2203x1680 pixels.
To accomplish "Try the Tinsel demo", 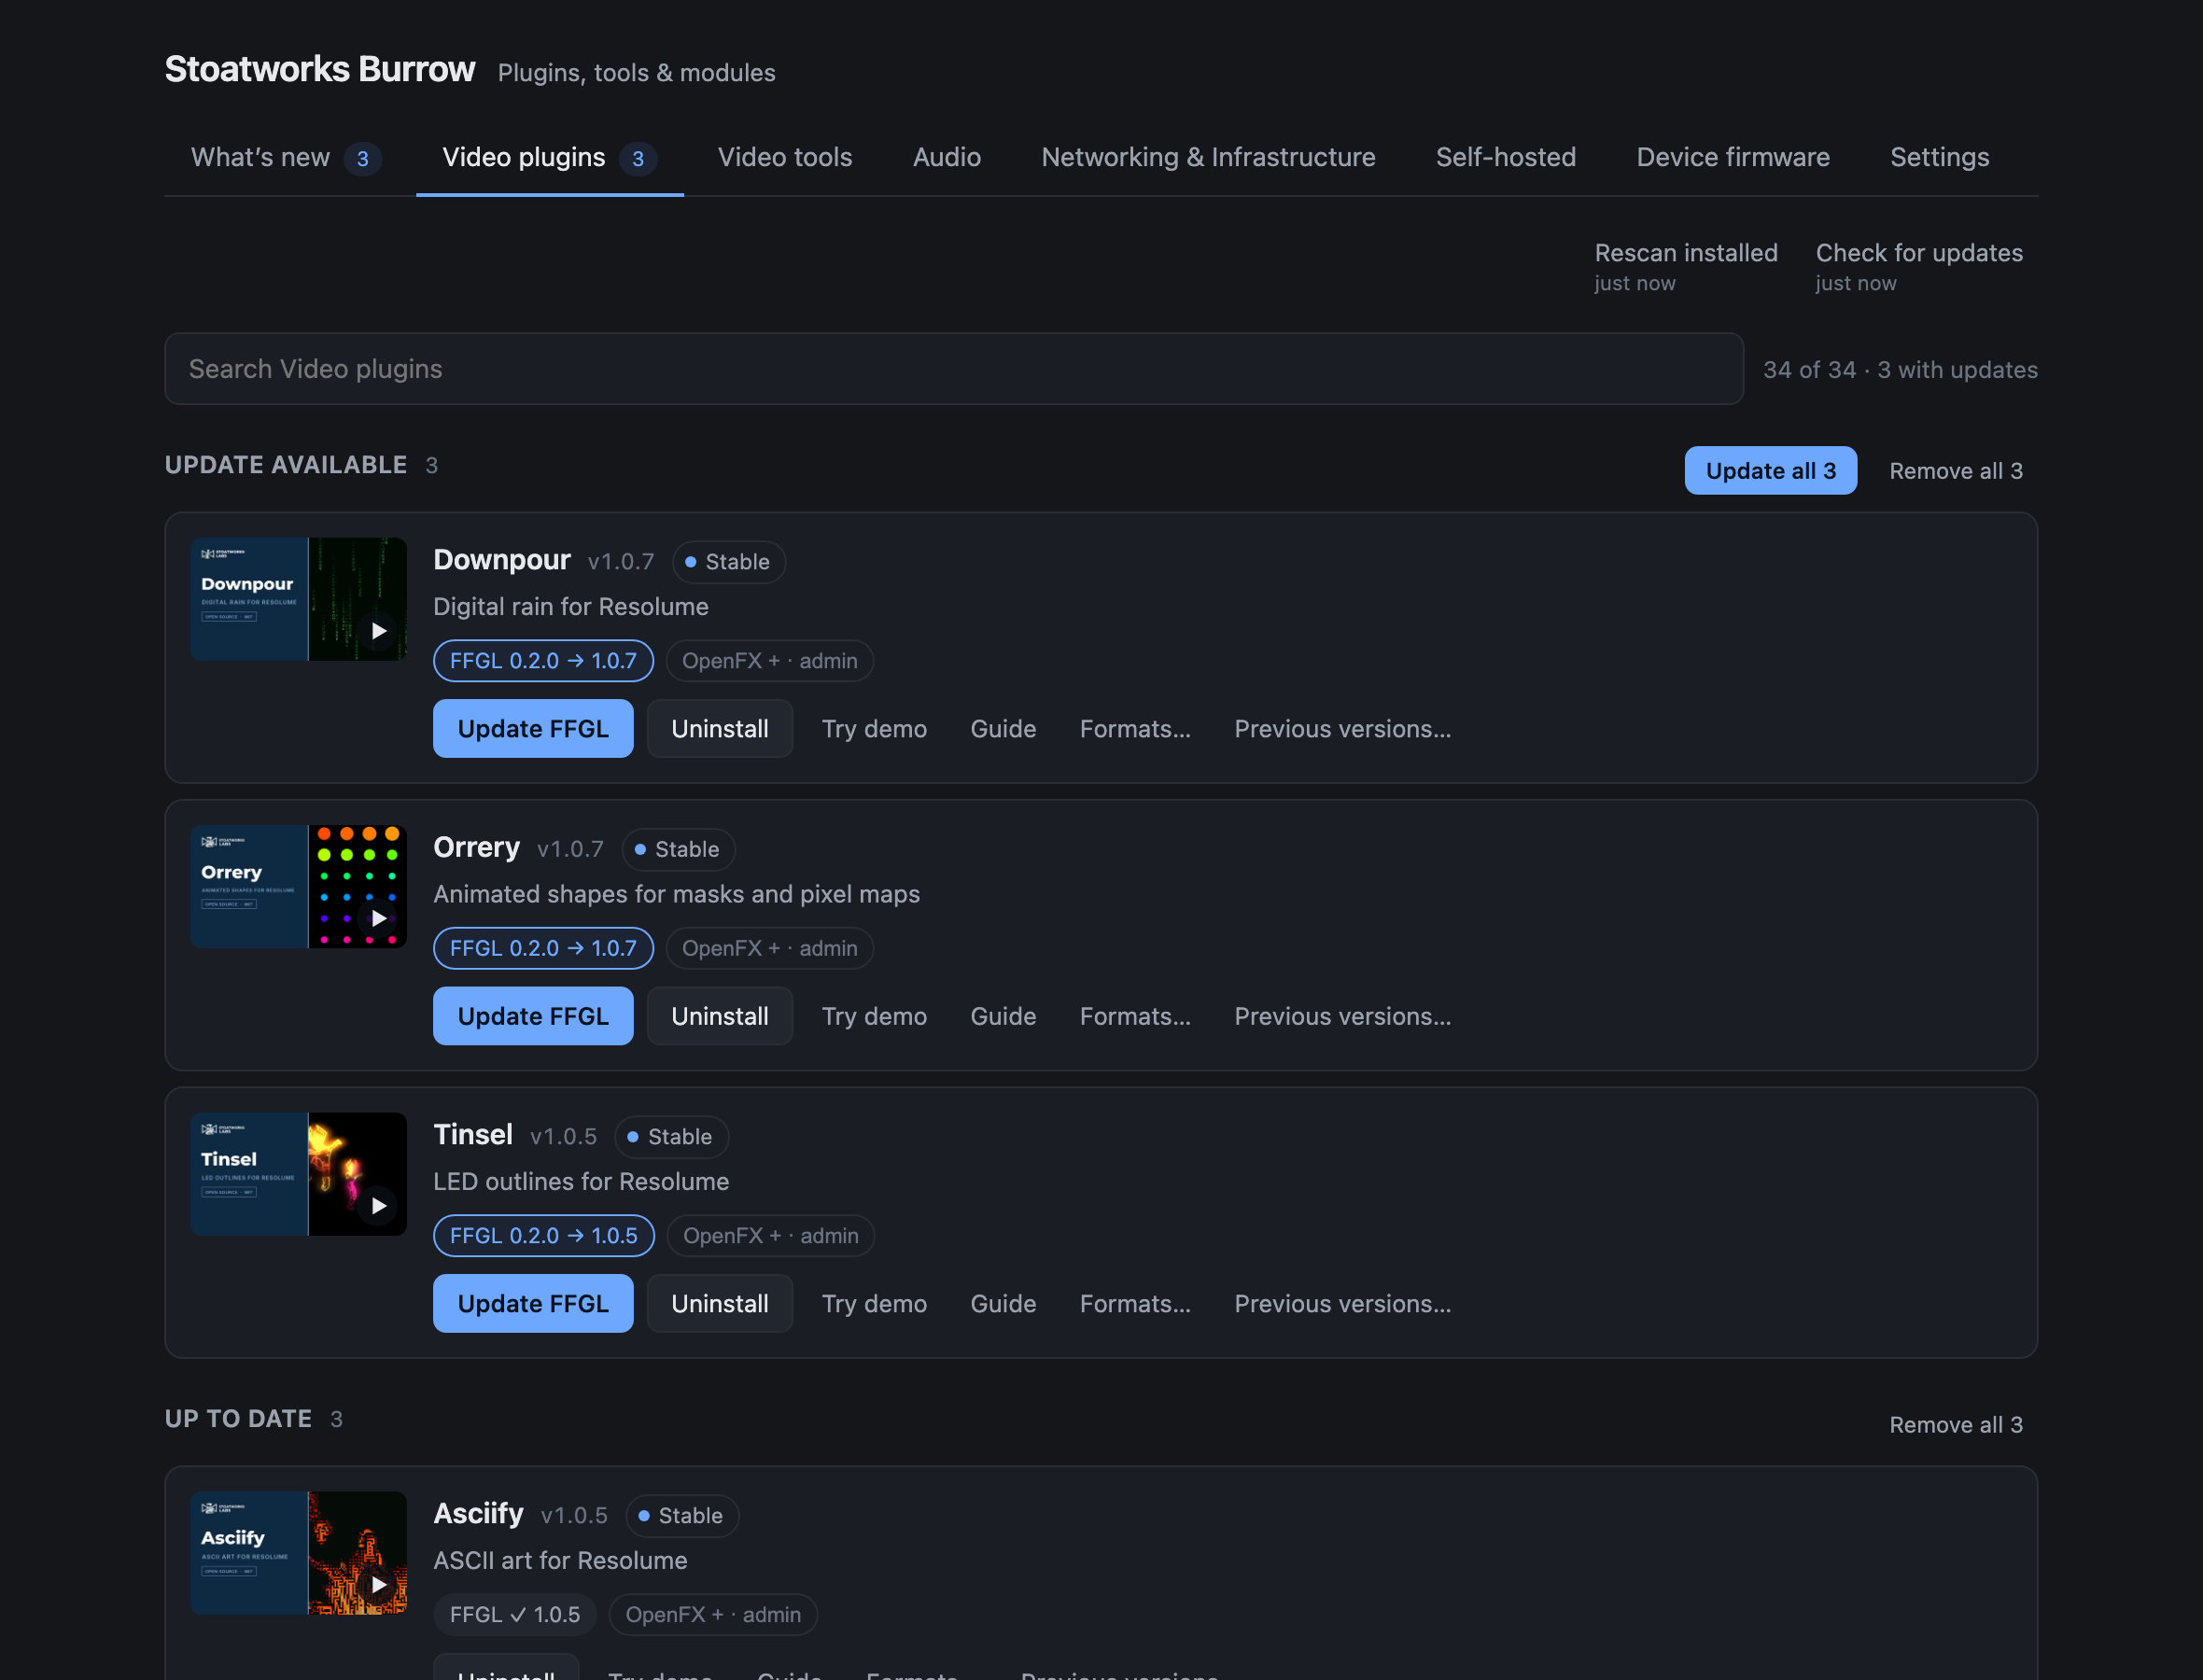I will pos(874,1304).
